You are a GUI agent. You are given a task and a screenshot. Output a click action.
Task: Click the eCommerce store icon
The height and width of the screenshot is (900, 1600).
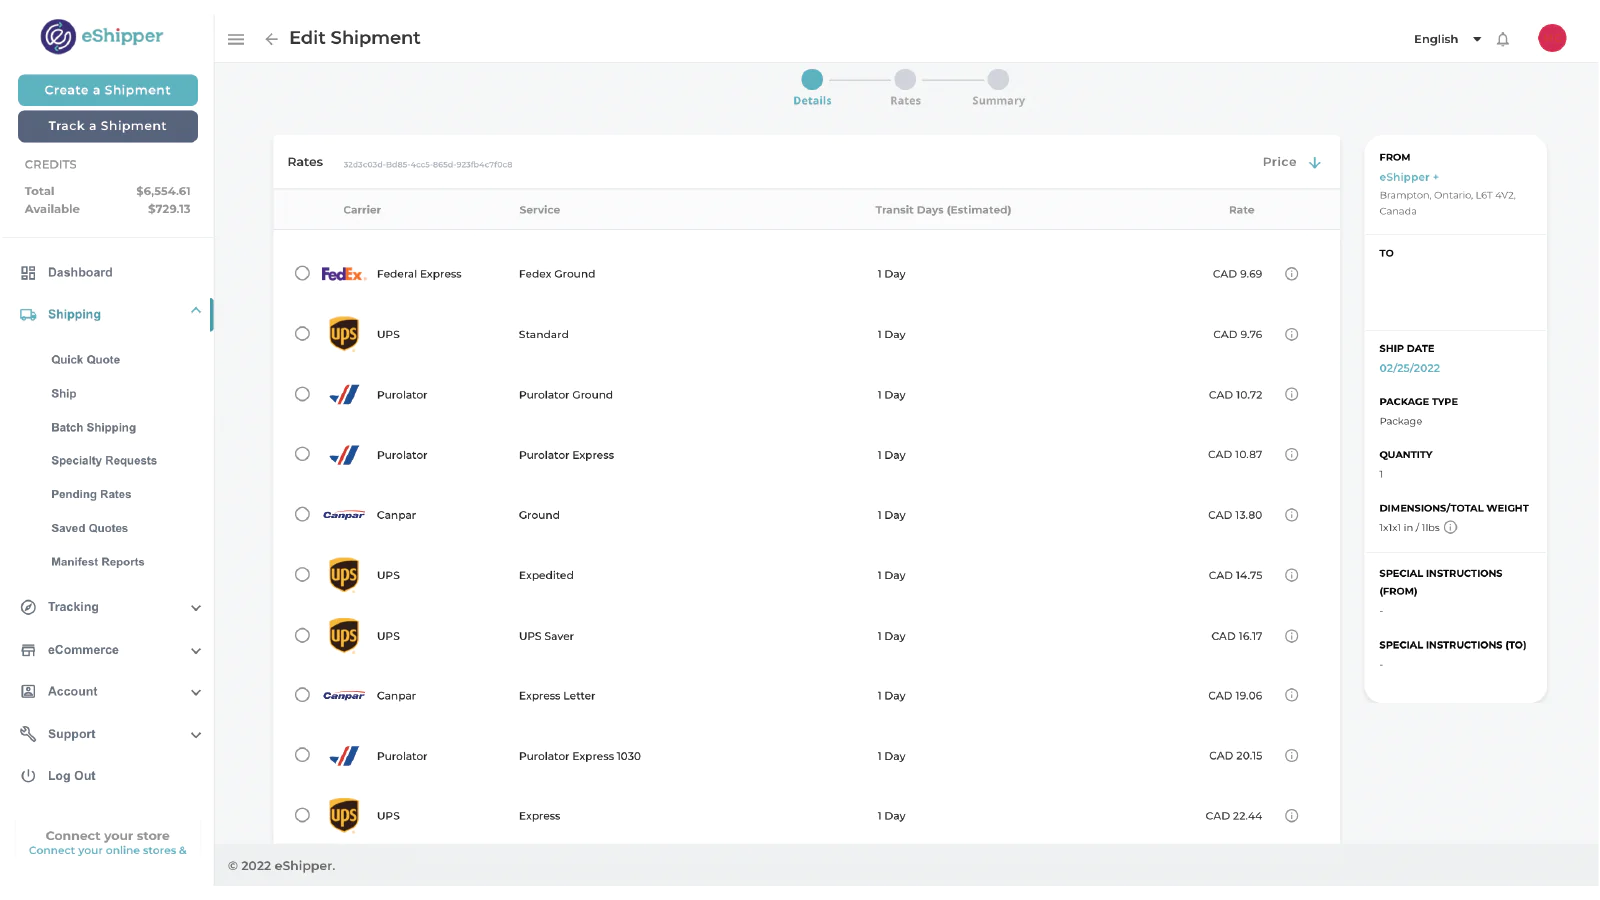coord(28,650)
